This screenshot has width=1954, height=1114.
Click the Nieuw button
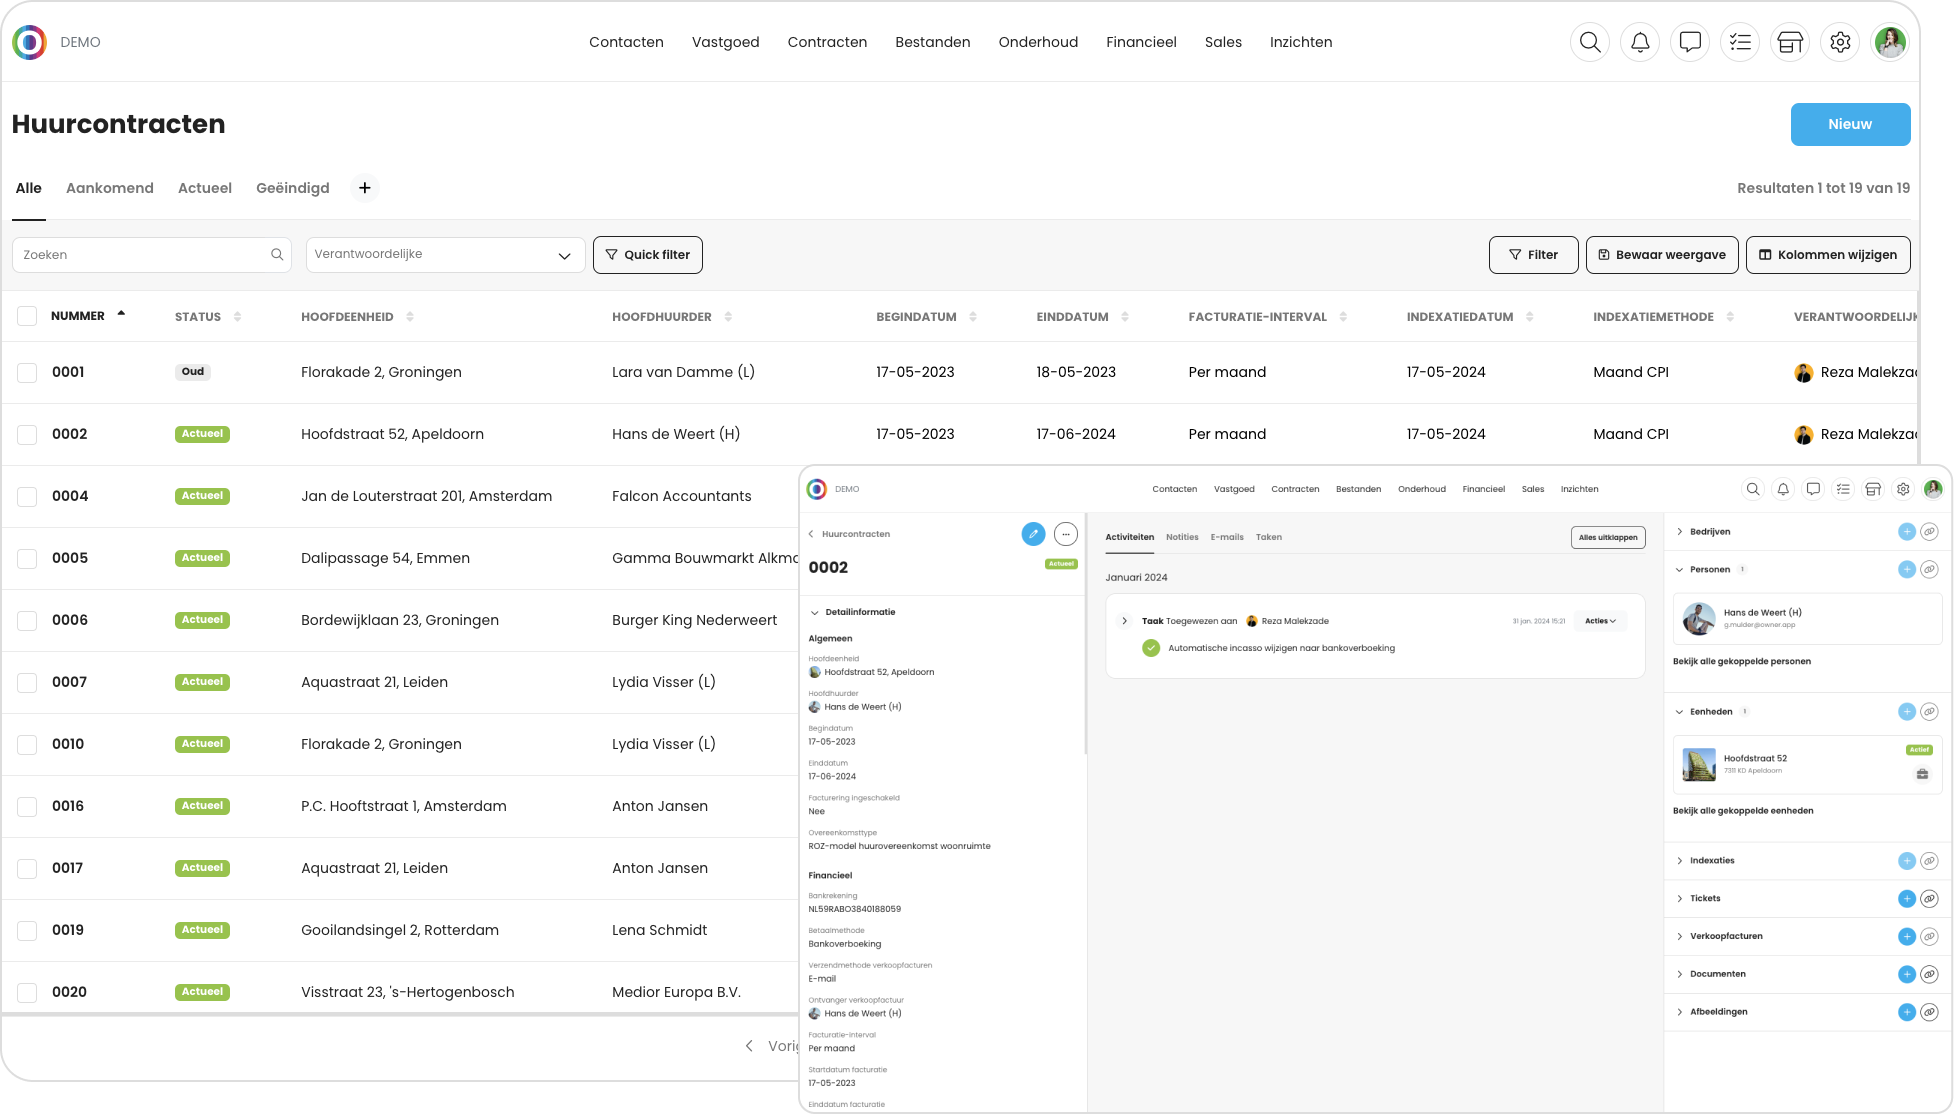pos(1849,124)
